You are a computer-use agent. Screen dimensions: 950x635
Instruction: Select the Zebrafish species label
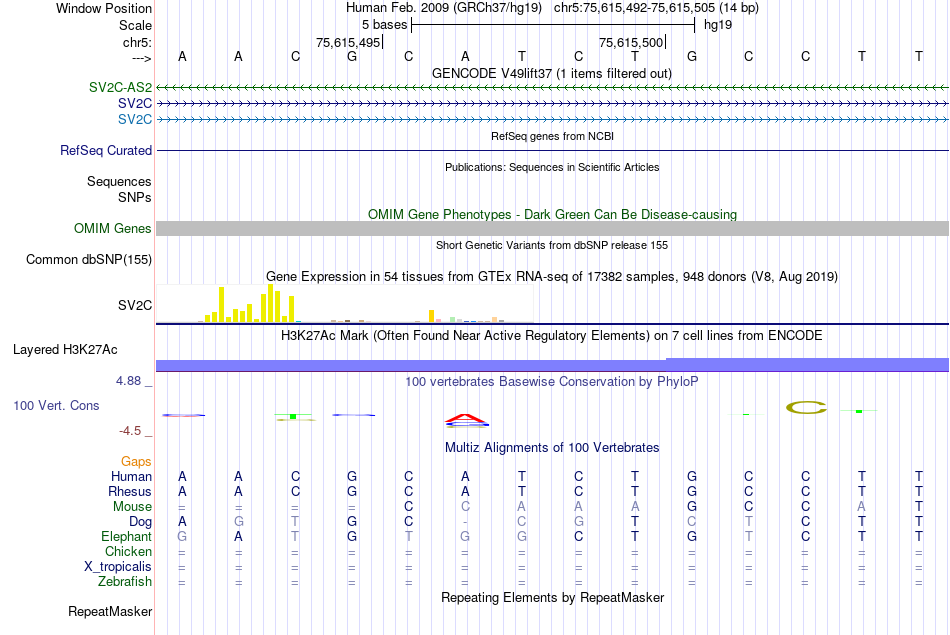(125, 581)
